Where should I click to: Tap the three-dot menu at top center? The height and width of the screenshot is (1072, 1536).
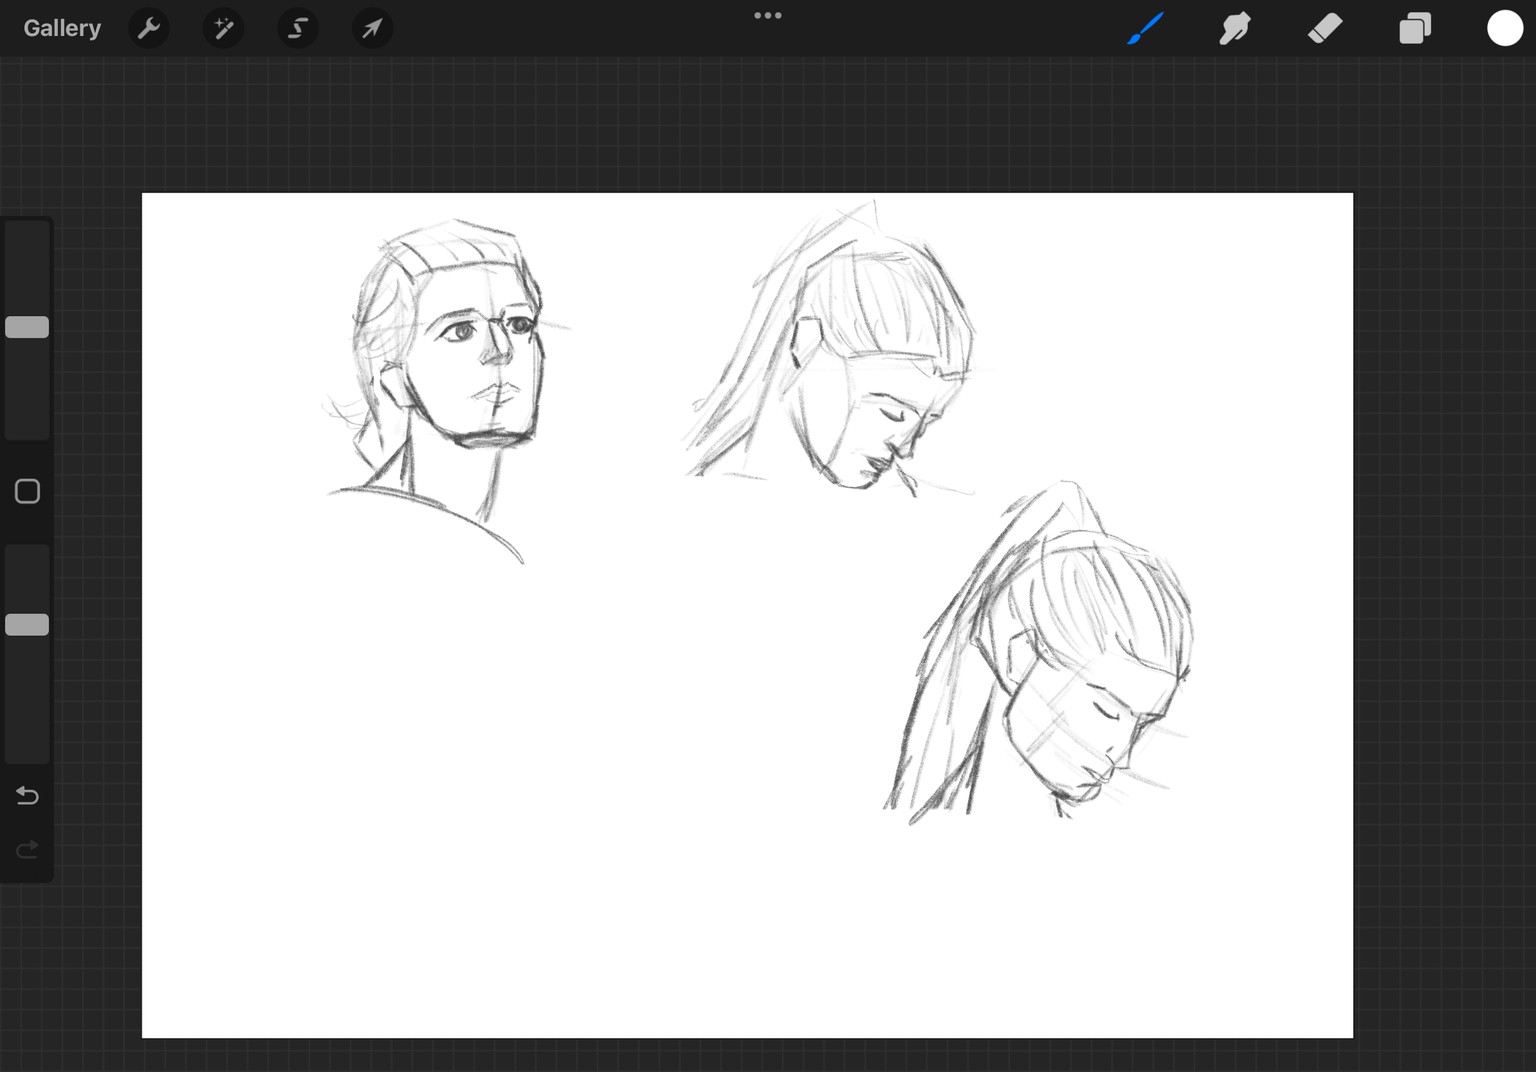pyautogui.click(x=768, y=15)
